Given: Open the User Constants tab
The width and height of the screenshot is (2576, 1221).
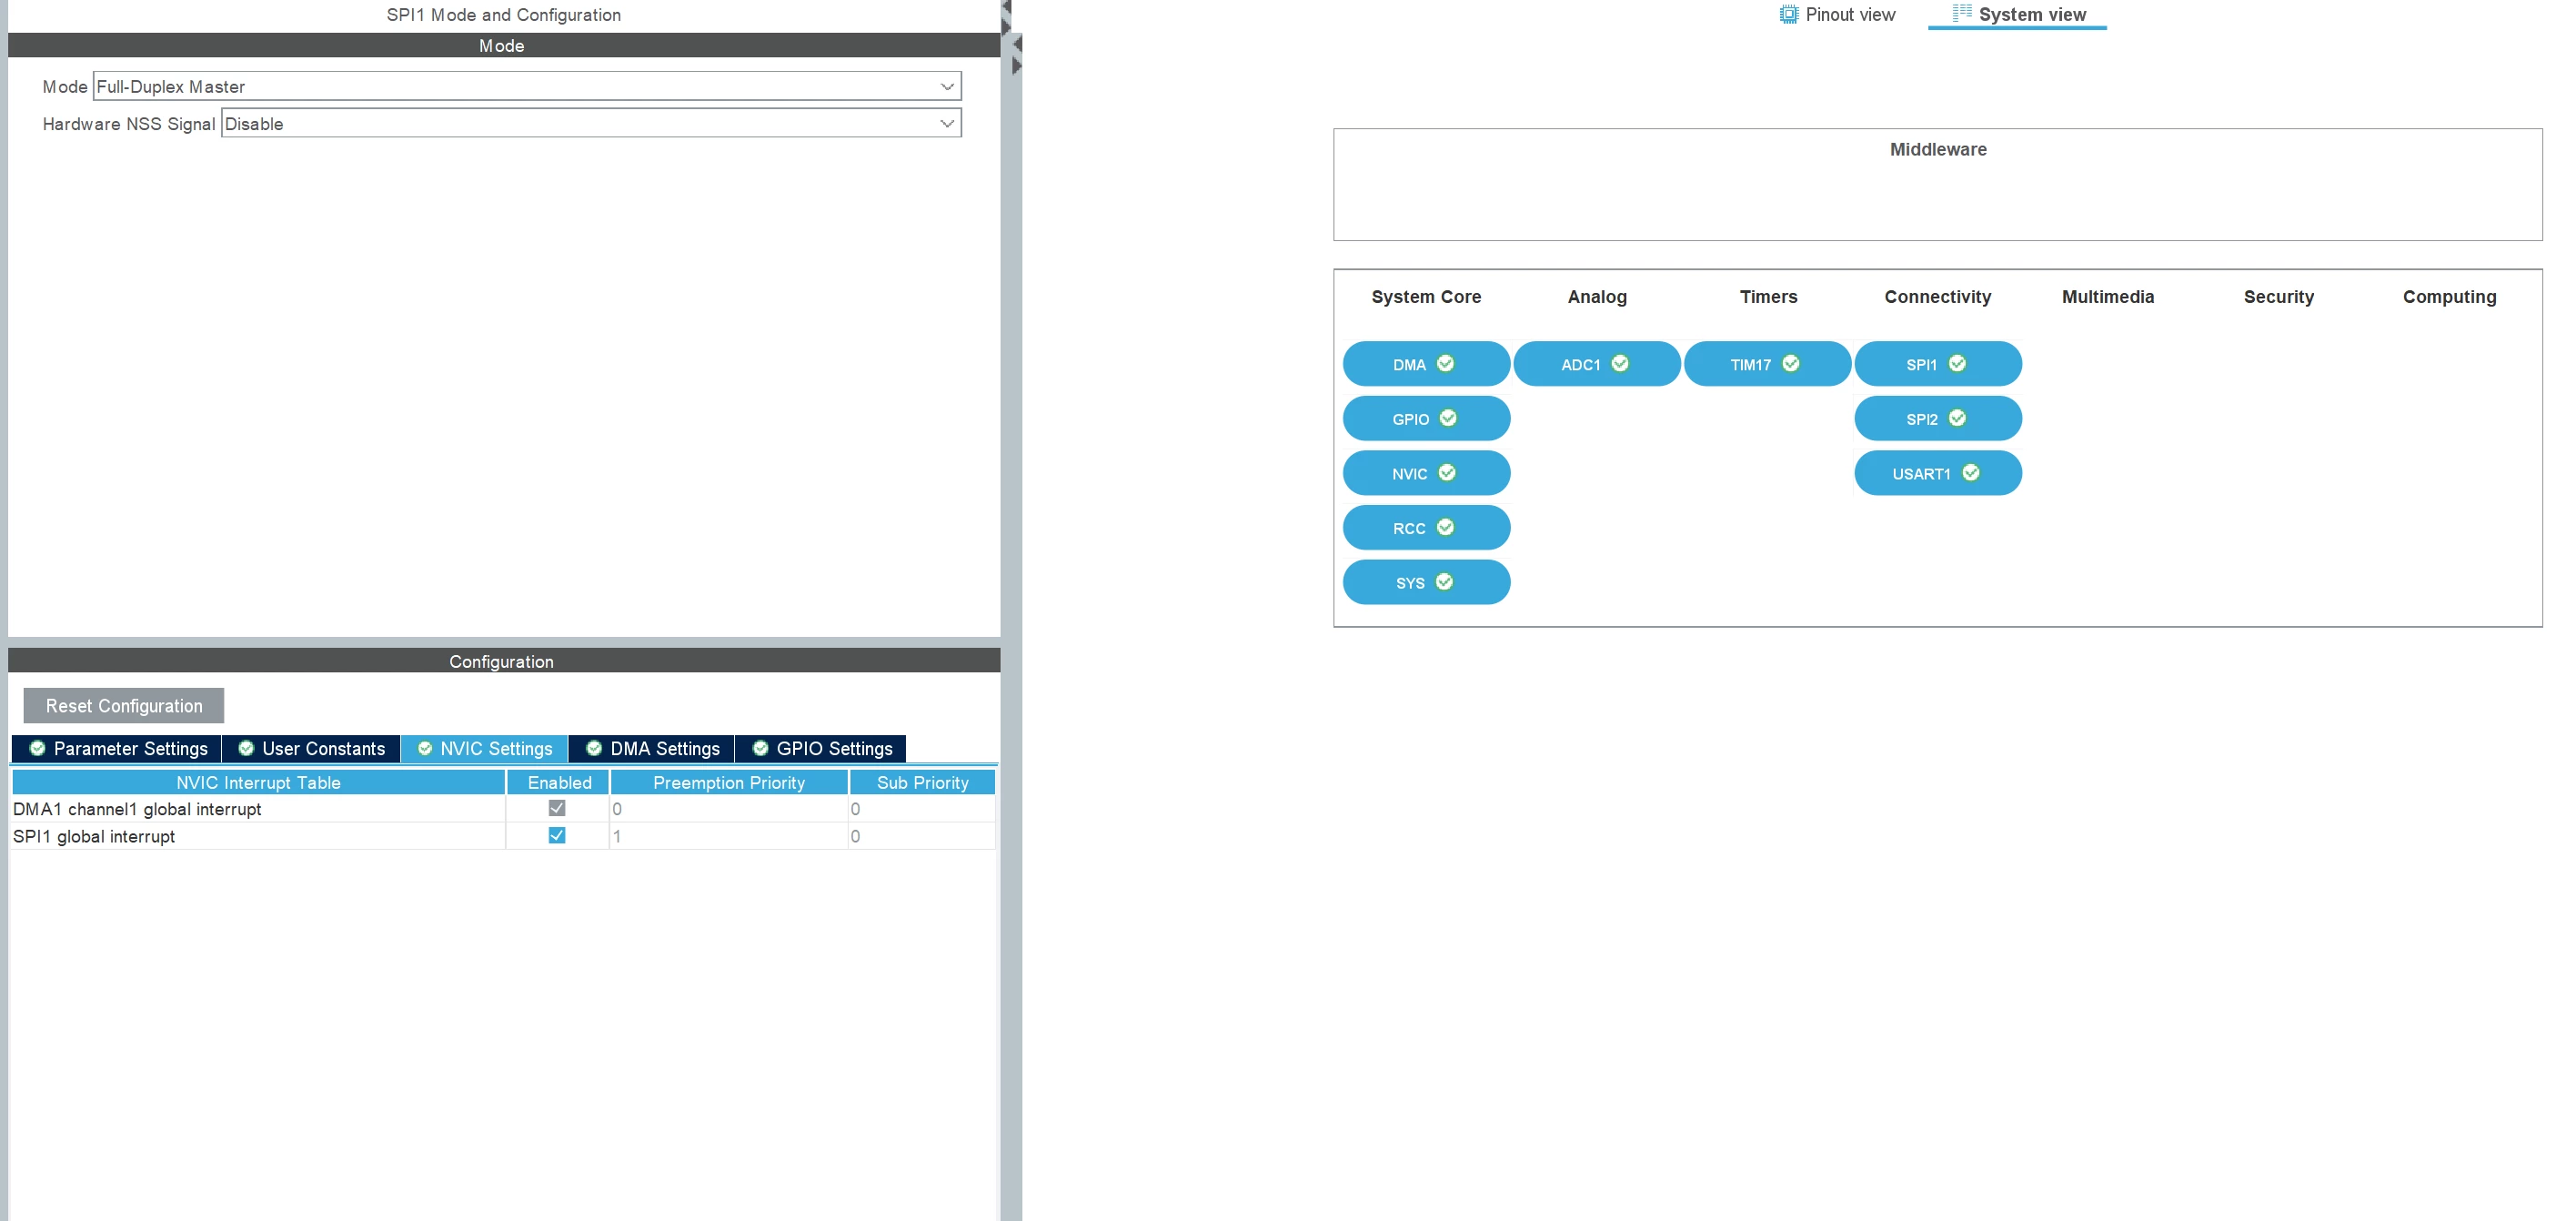Looking at the screenshot, I should [x=311, y=749].
